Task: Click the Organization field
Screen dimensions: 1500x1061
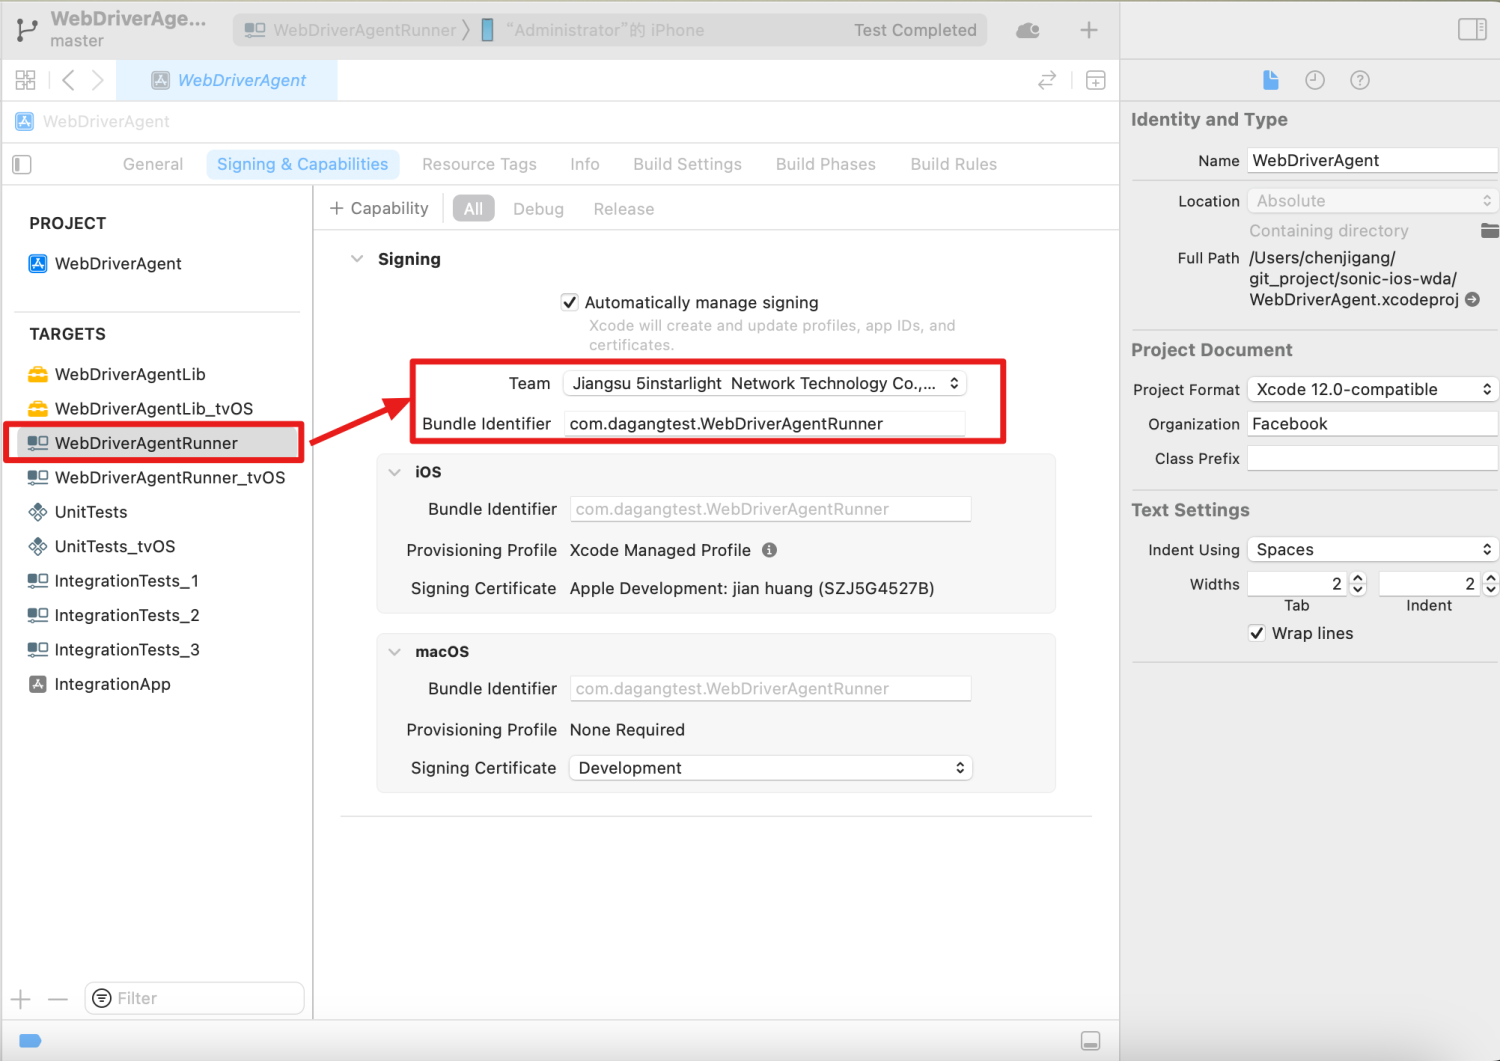Action: click(1373, 424)
